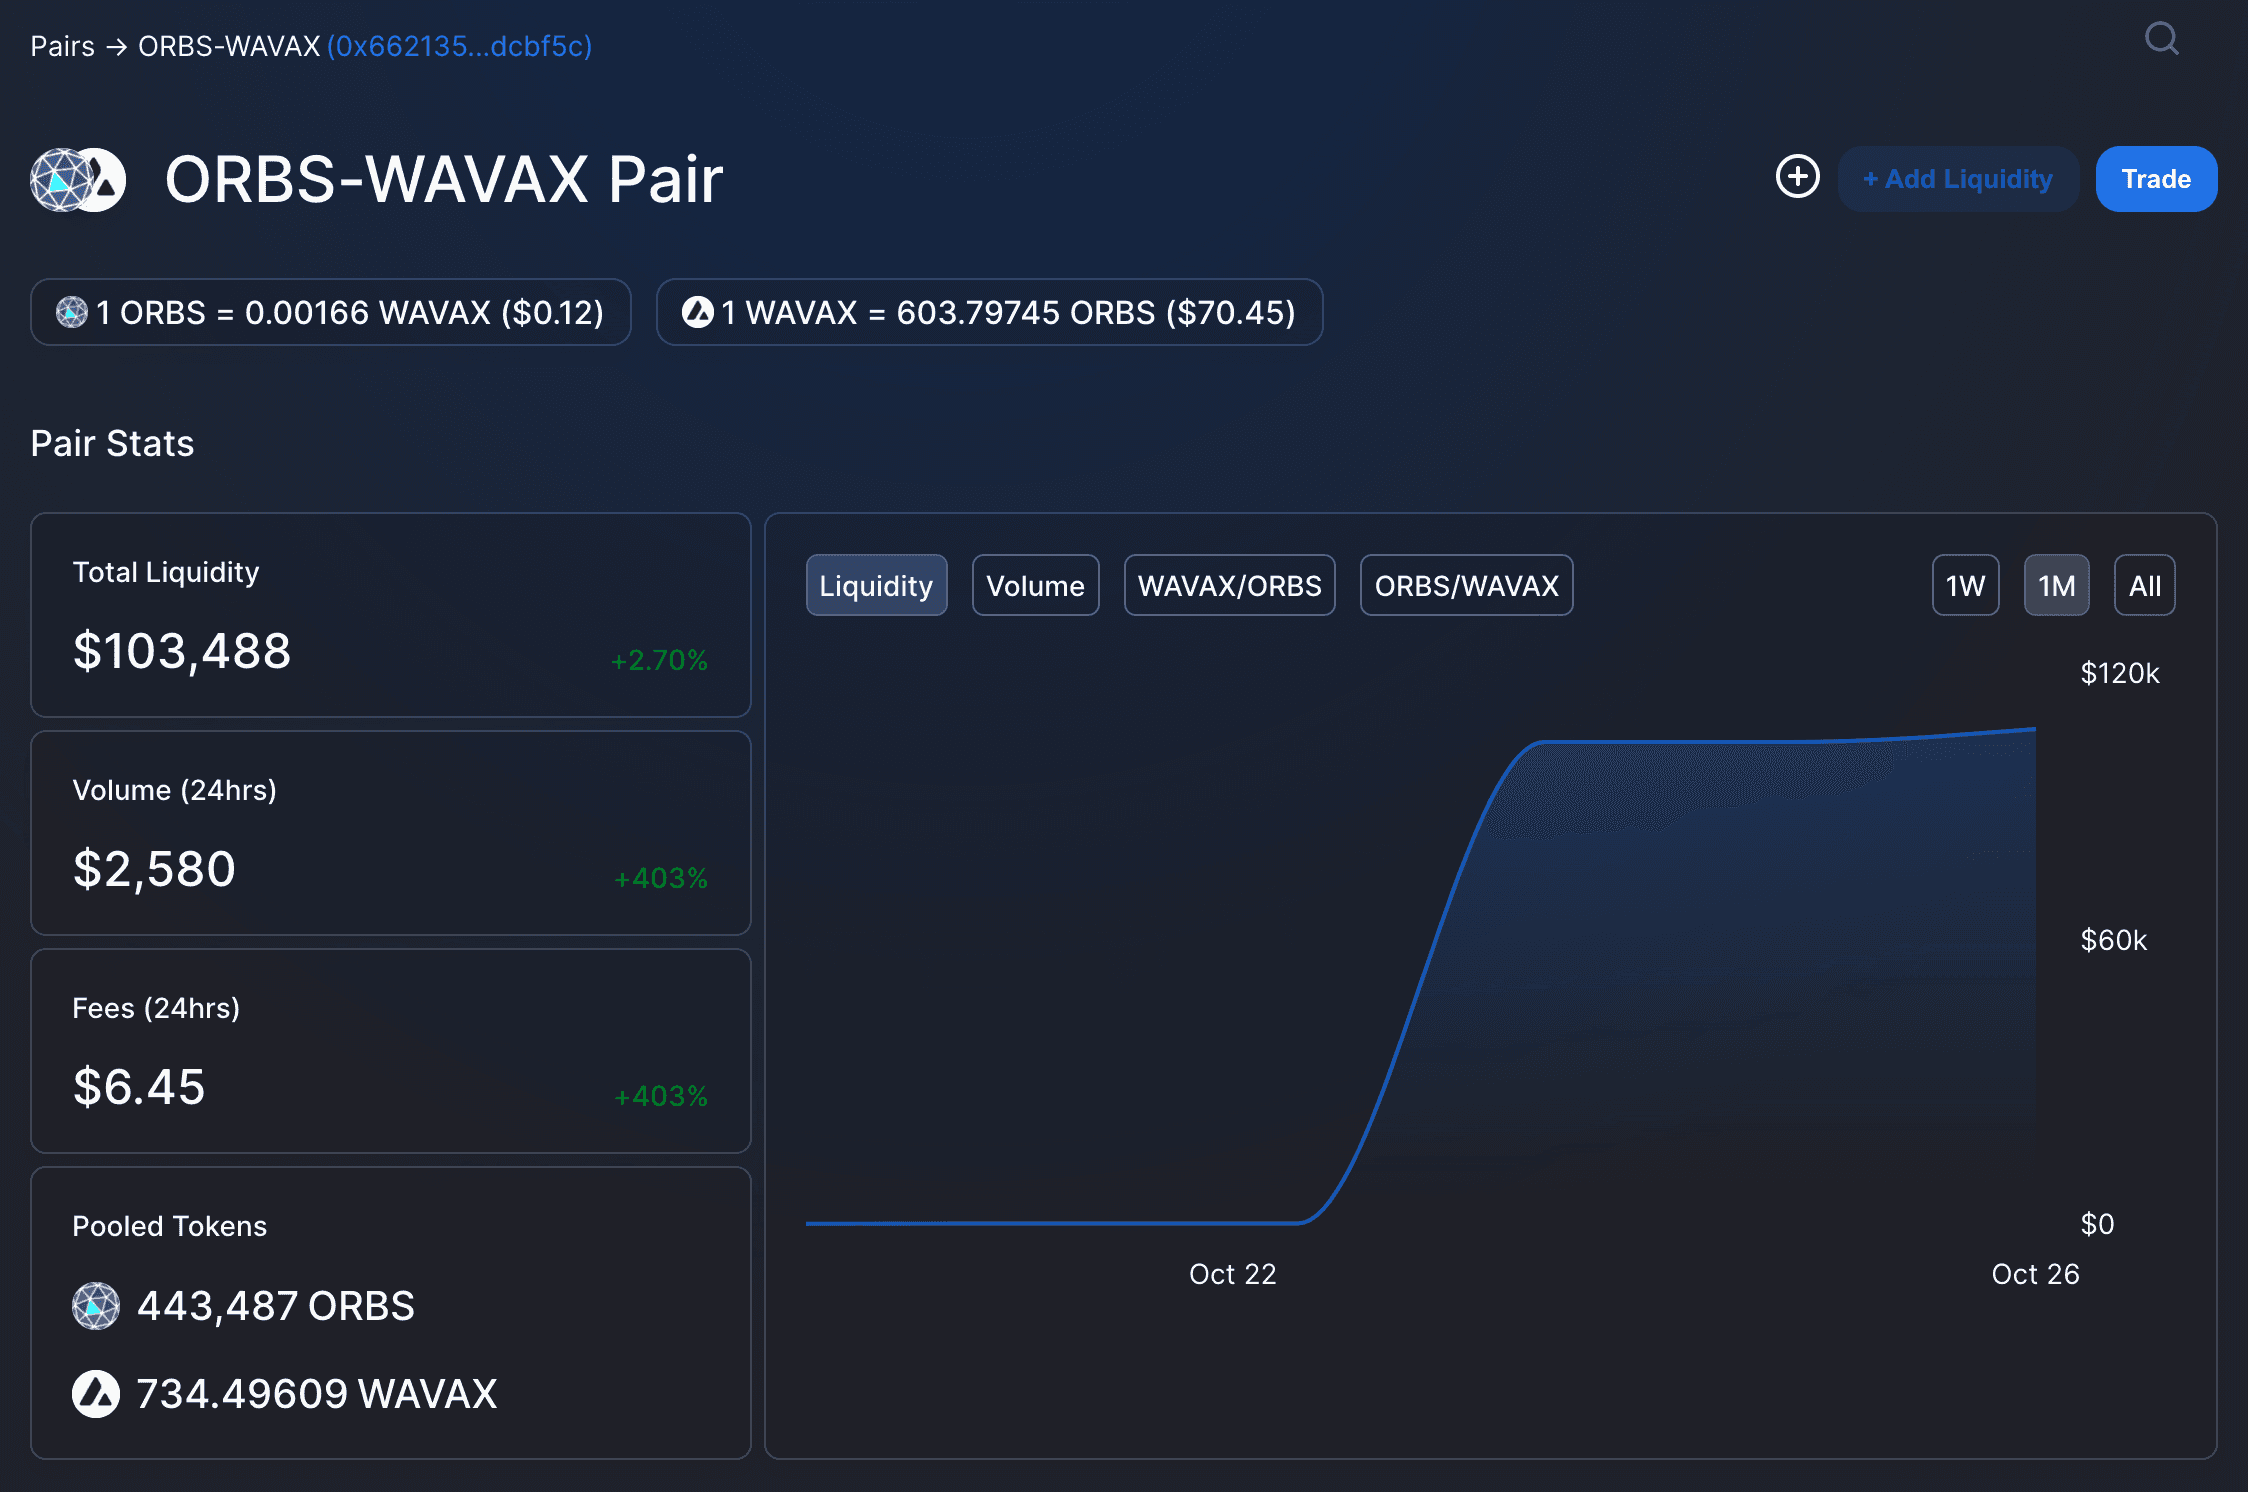The width and height of the screenshot is (2248, 1492).
Task: Click the circled plus icon beside Add Liquidity
Action: (1797, 177)
